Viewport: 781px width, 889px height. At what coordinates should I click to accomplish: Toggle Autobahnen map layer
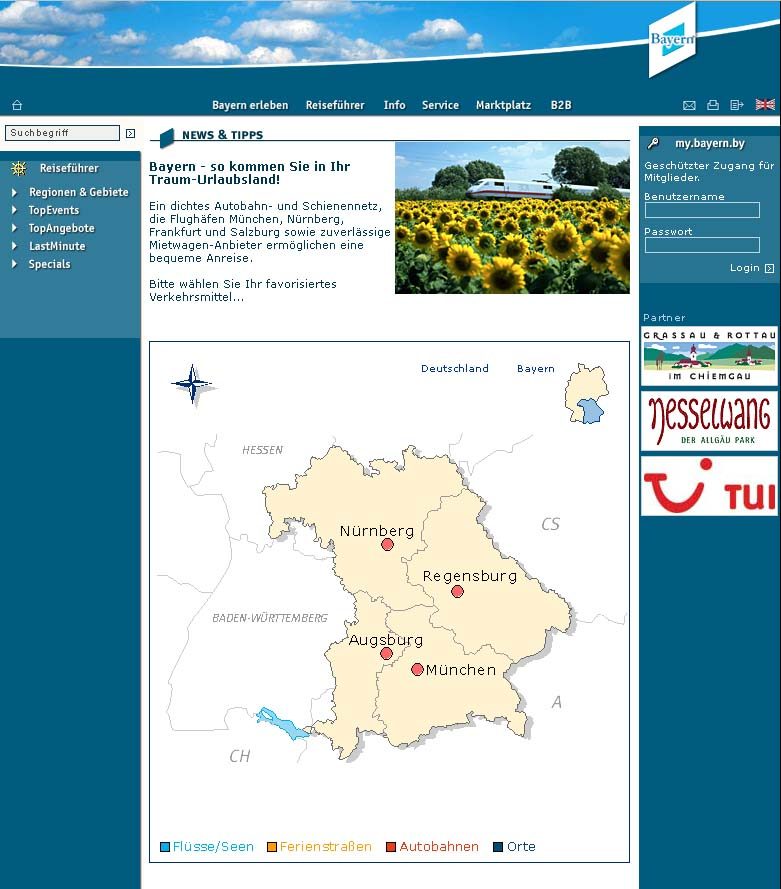(390, 847)
